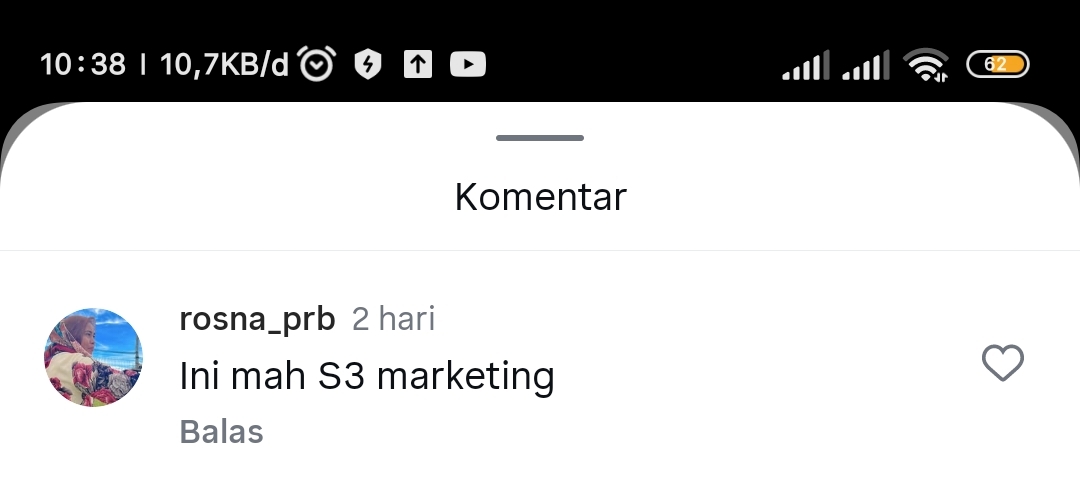This screenshot has width=1080, height=490.
Task: Grab the sheet drag handle bar
Action: pyautogui.click(x=540, y=138)
